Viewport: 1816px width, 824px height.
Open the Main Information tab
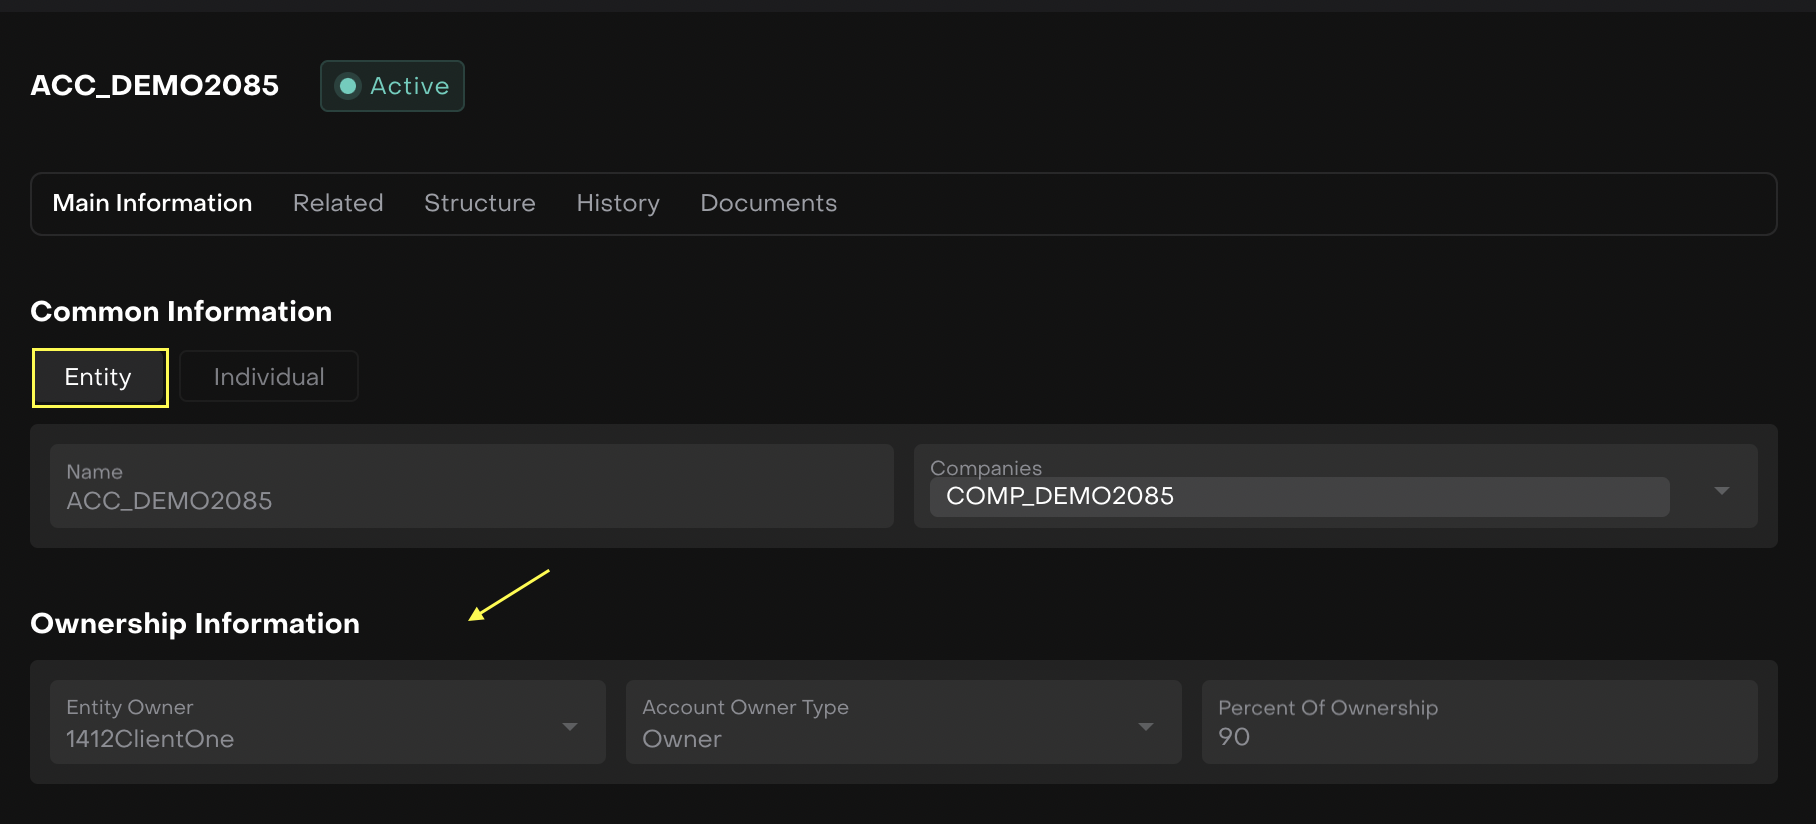coord(152,203)
